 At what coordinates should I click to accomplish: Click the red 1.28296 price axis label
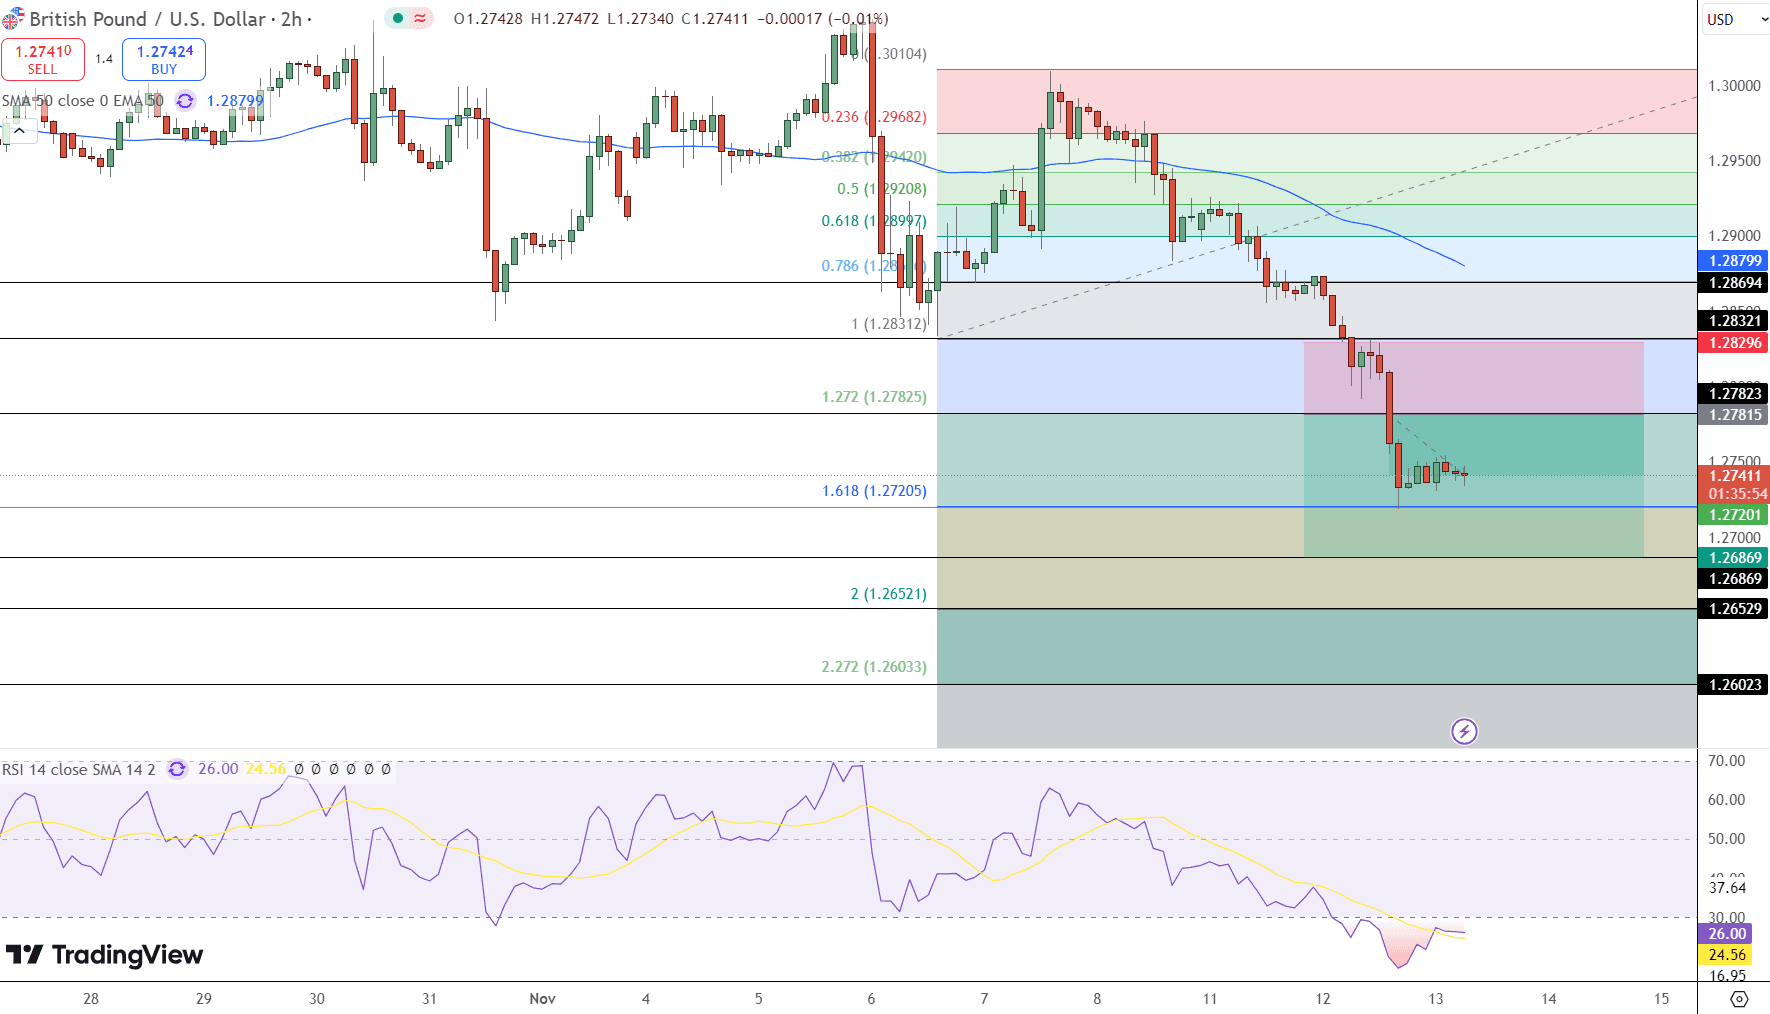[1734, 343]
